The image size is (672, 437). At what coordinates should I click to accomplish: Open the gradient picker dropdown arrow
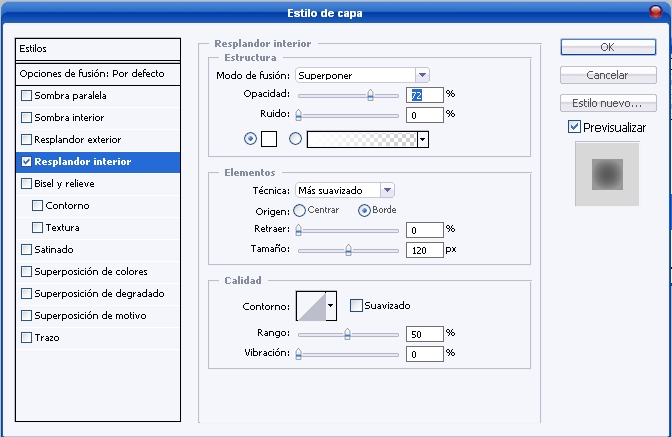[423, 140]
